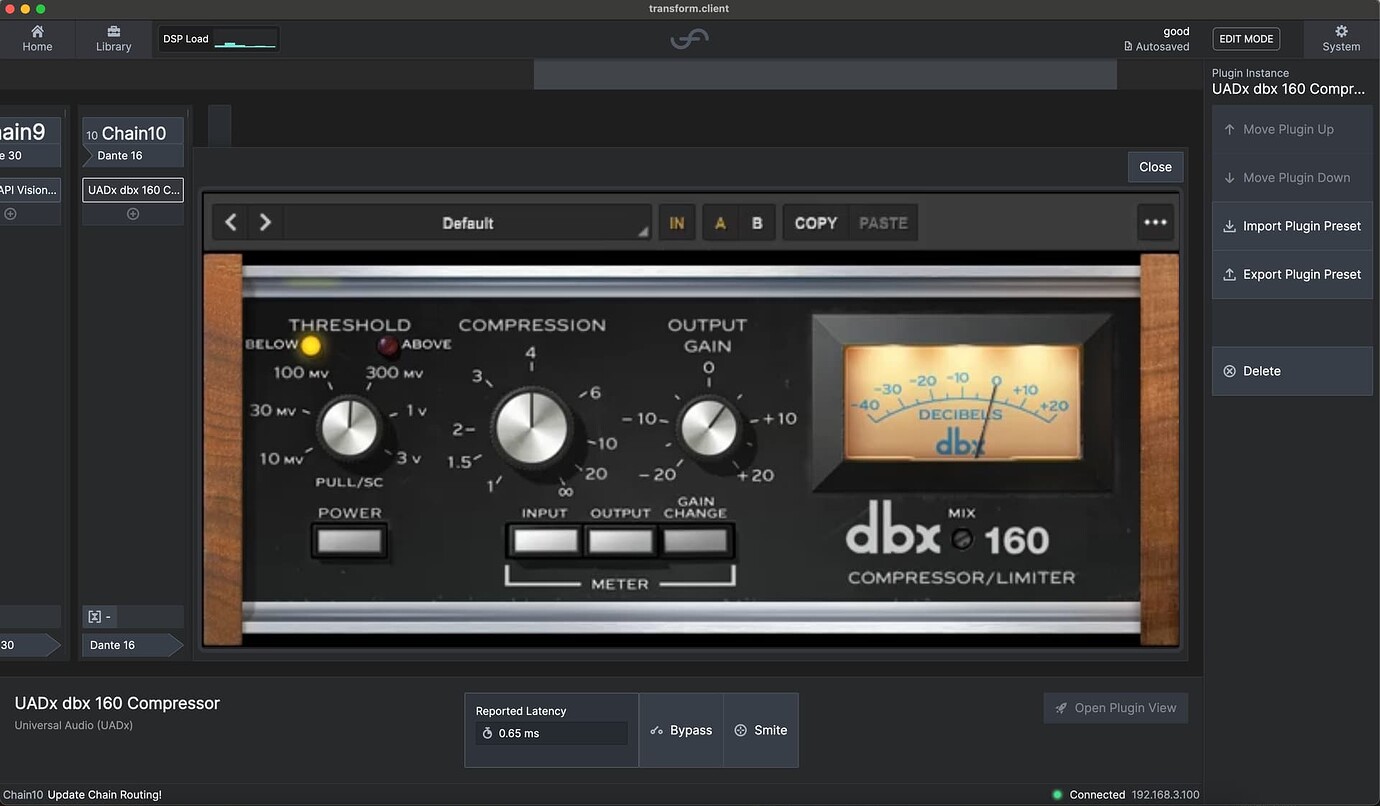Image resolution: width=1380 pixels, height=806 pixels.
Task: Load the previous plugin preset arrow
Action: (x=231, y=222)
